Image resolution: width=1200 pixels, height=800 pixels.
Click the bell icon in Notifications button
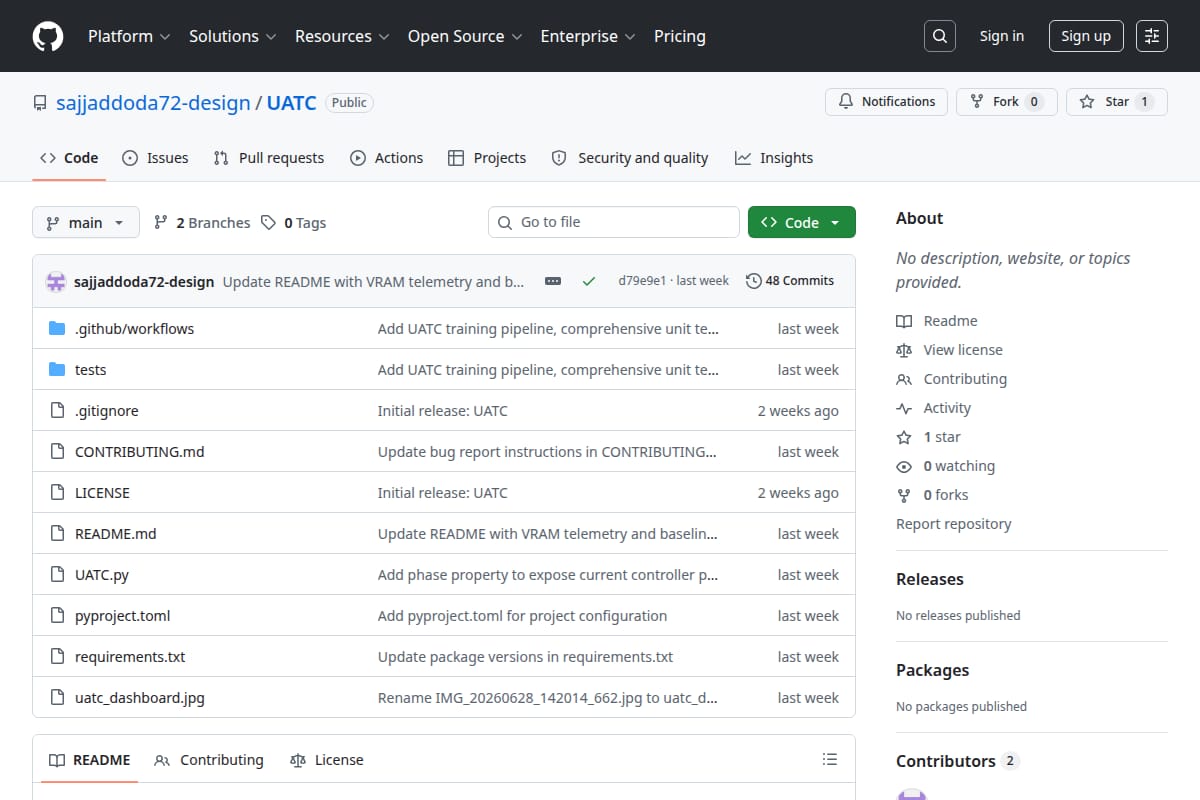[846, 102]
